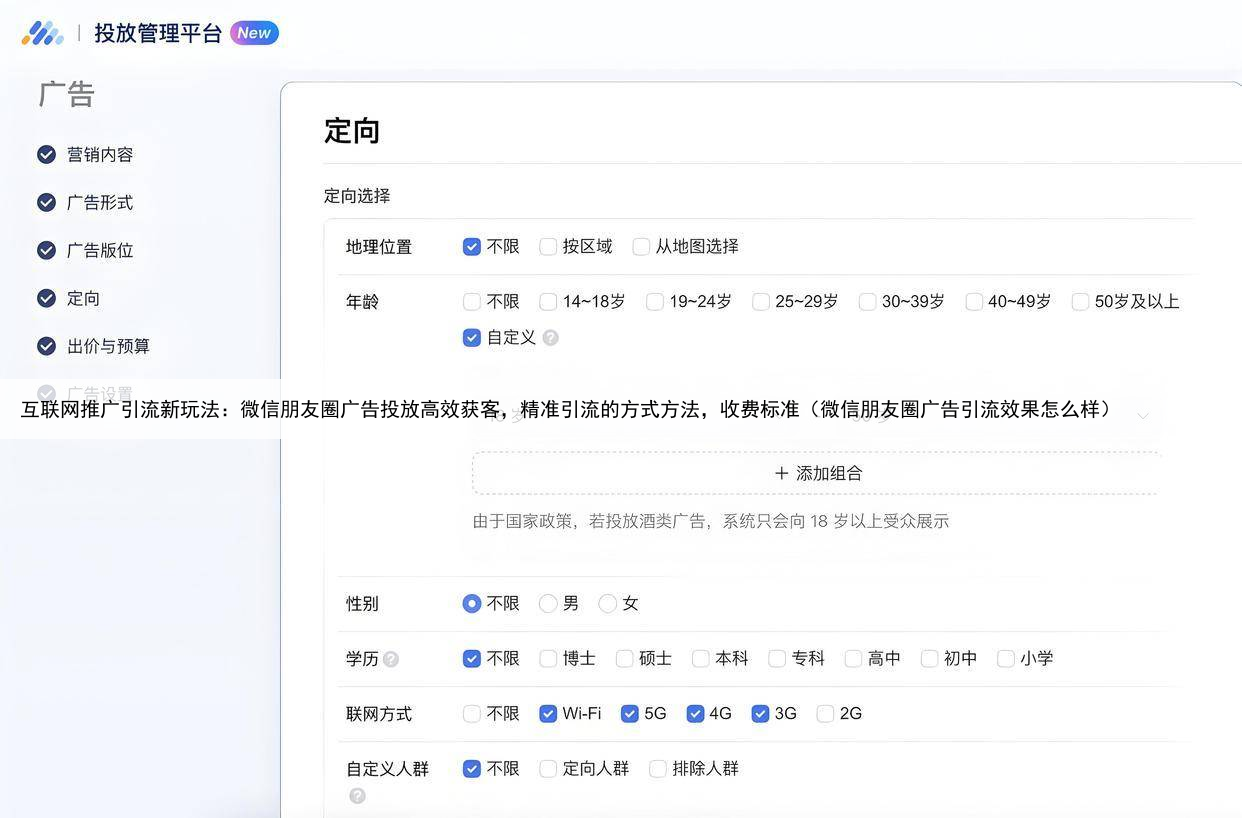Click the New badge in header
The image size is (1242, 818).
tap(254, 33)
